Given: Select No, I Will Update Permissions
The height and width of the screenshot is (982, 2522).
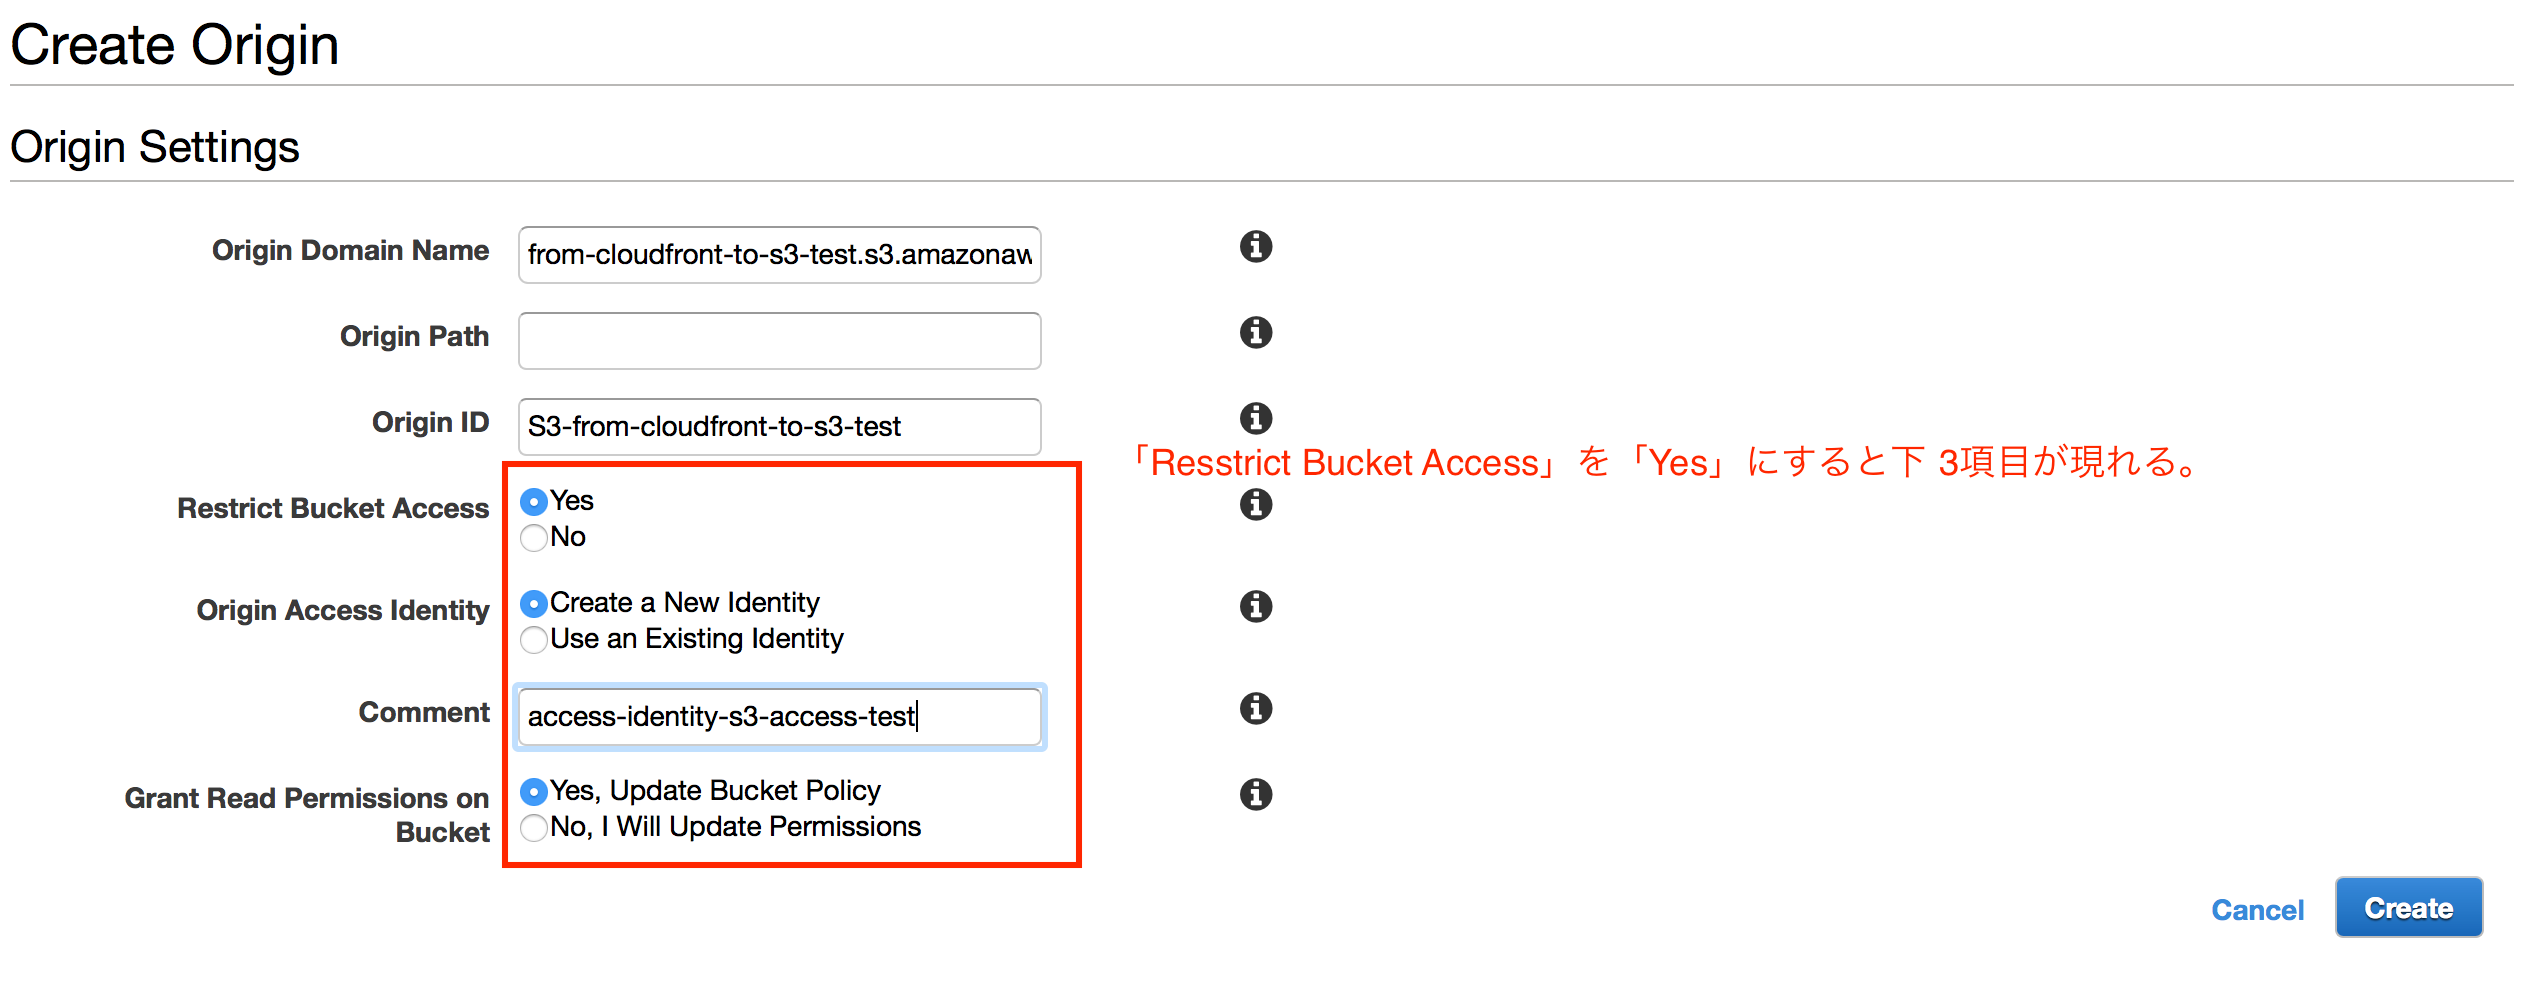Looking at the screenshot, I should click(534, 827).
